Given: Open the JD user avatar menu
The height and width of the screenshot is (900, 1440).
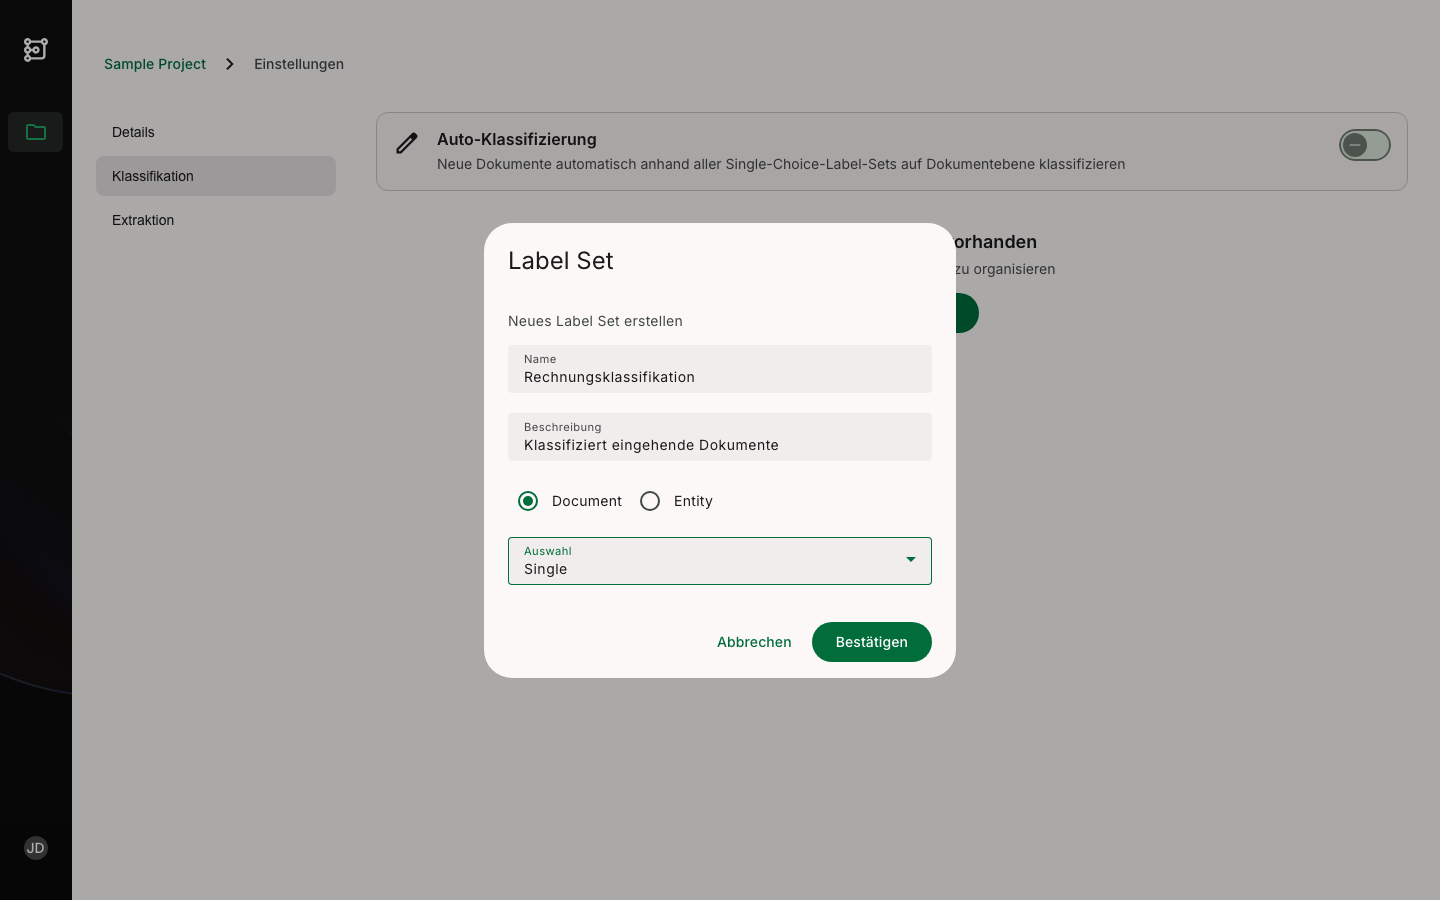Looking at the screenshot, I should pos(36,848).
